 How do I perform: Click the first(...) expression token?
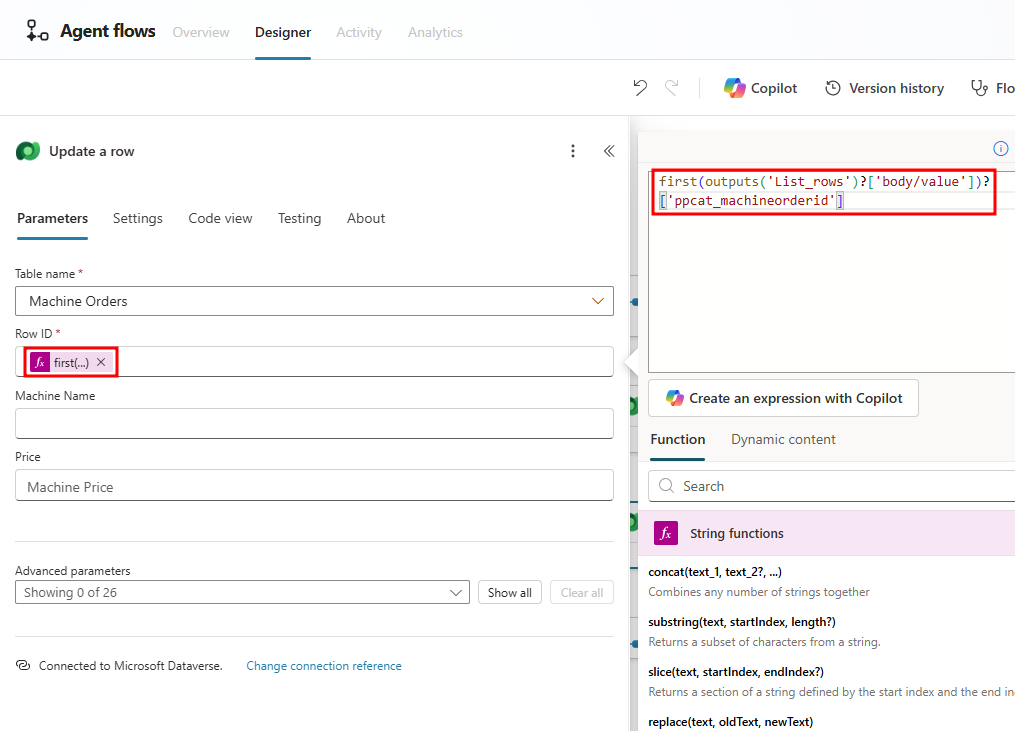pos(71,362)
